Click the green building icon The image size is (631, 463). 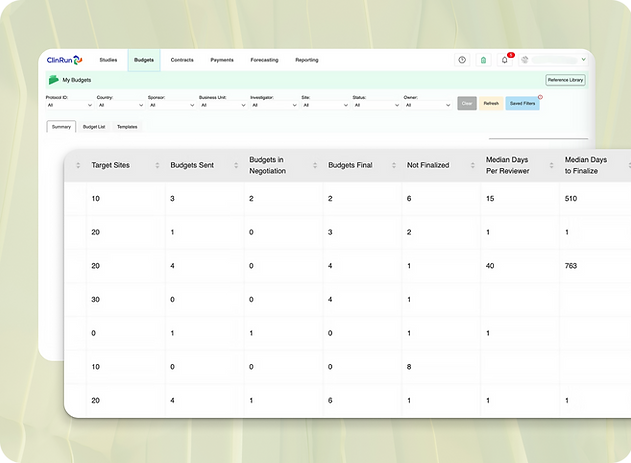[483, 60]
